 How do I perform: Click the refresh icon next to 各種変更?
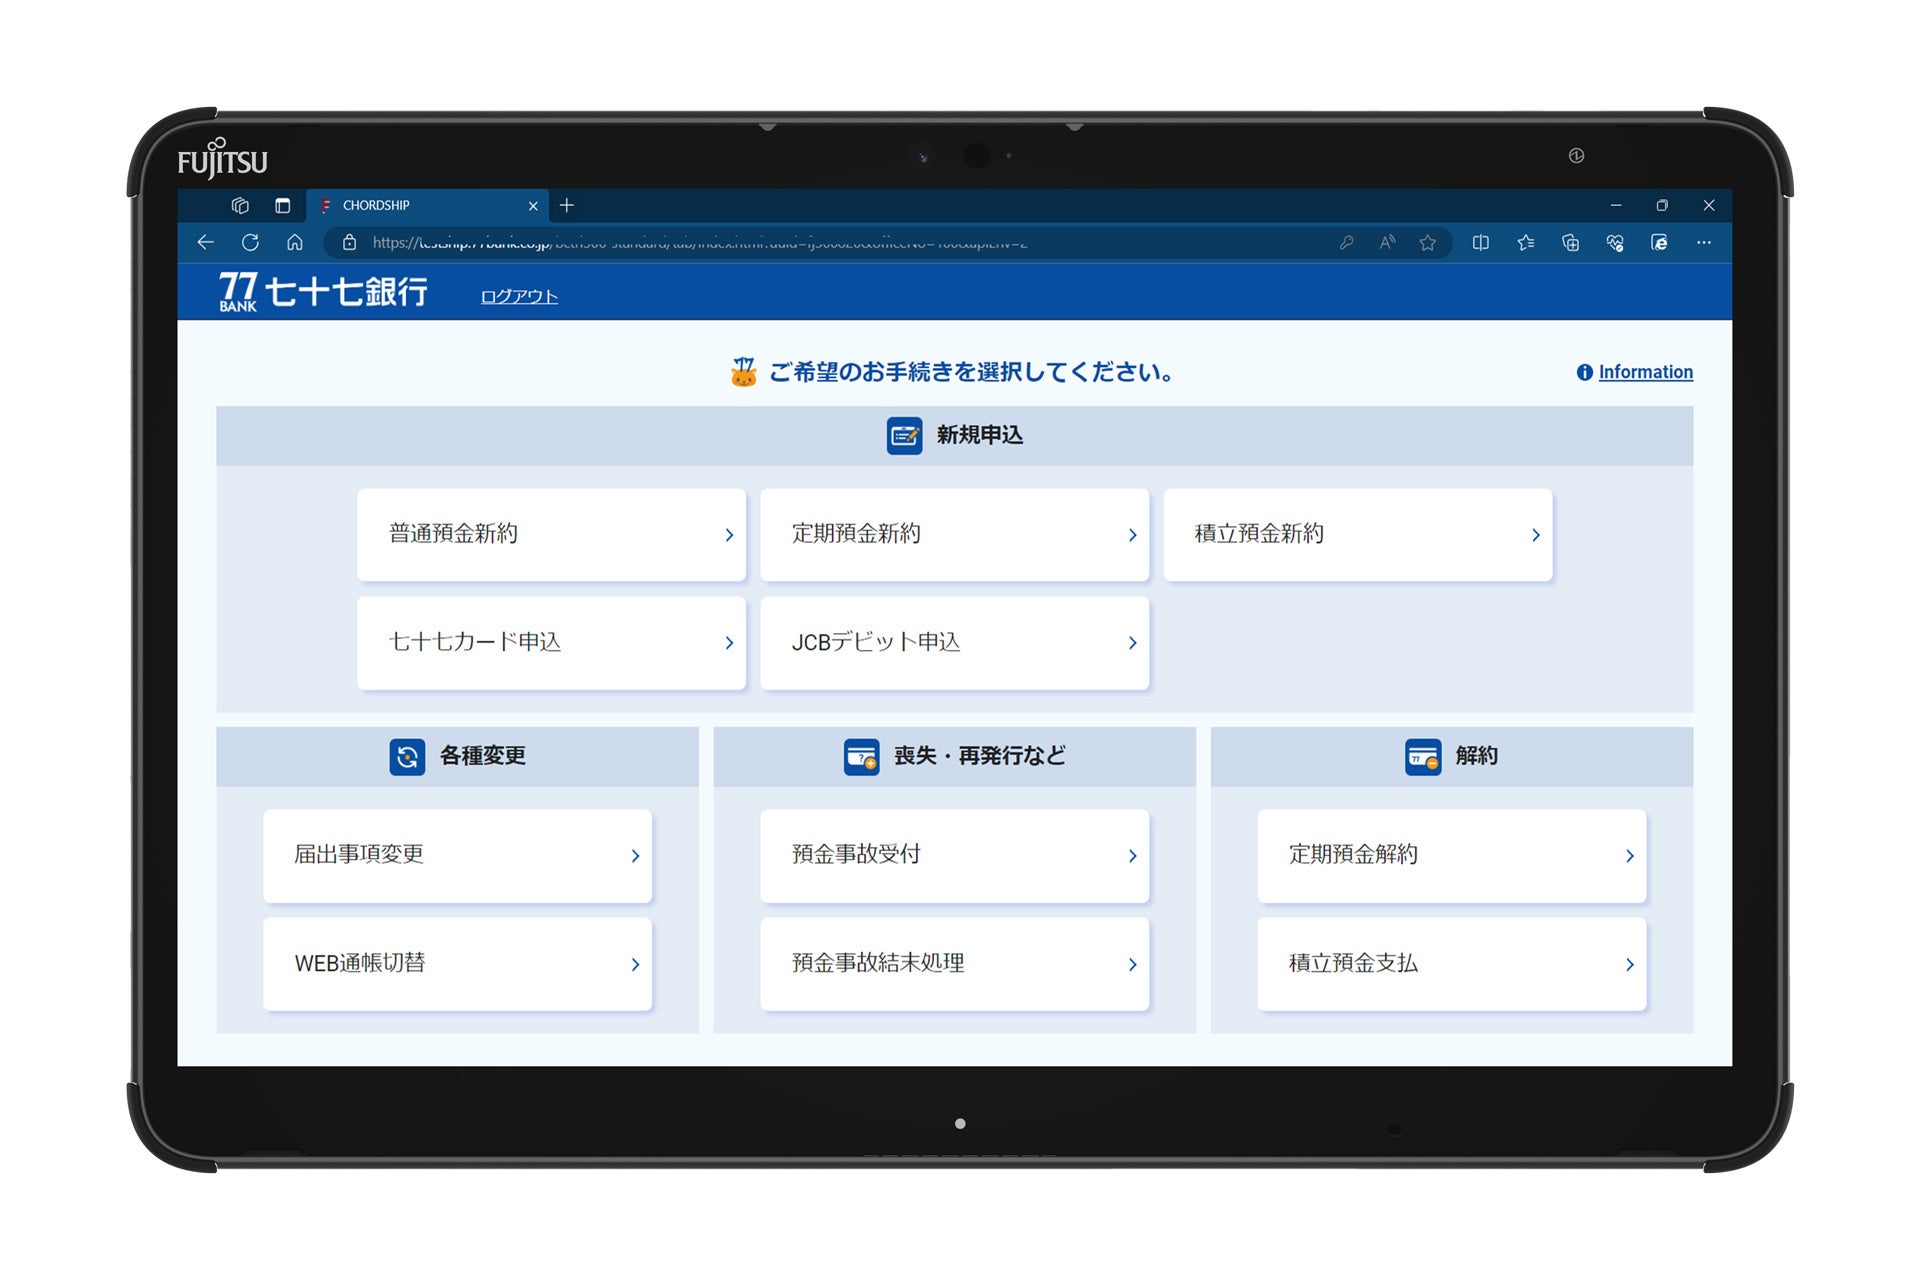pyautogui.click(x=407, y=757)
